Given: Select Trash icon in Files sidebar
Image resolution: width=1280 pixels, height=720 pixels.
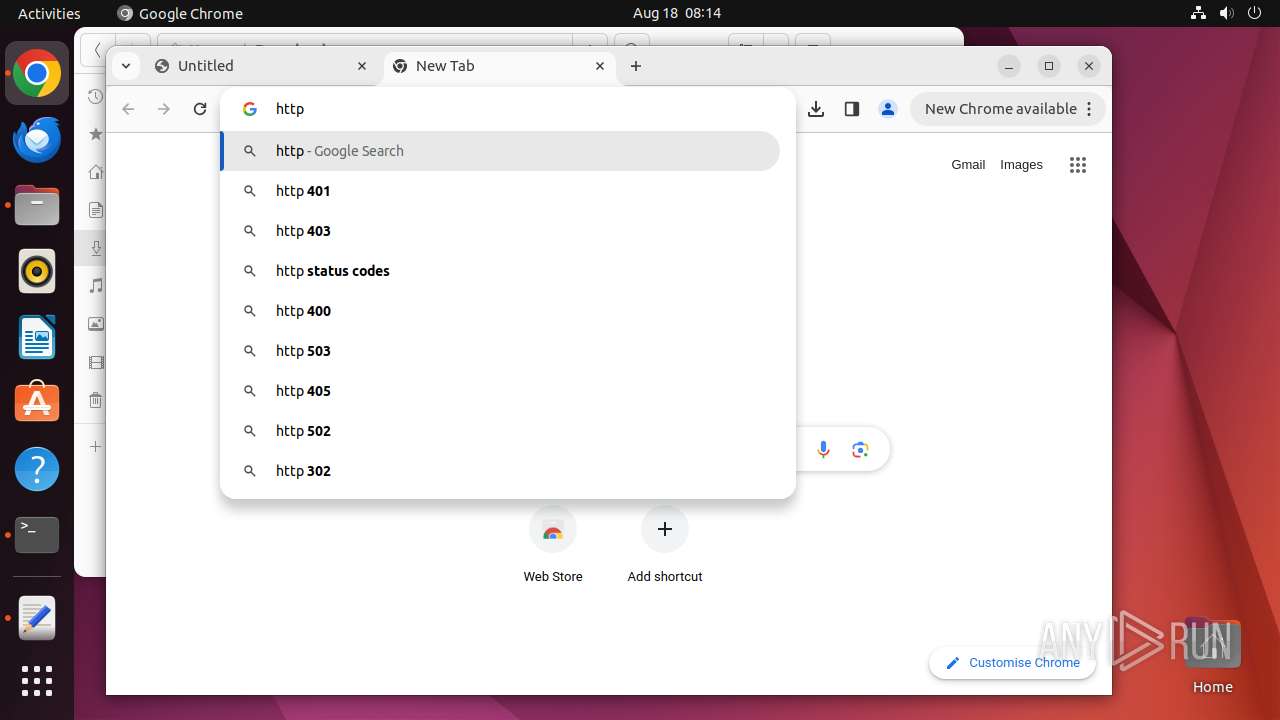Looking at the screenshot, I should pyautogui.click(x=96, y=401).
